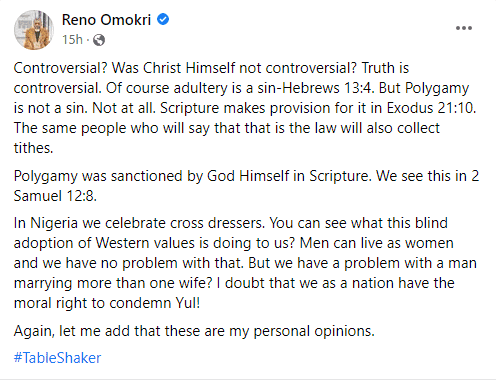This screenshot has width=496, height=383.
Task: Click the In Nigeria we celebrate paragraph
Action: tap(245, 263)
